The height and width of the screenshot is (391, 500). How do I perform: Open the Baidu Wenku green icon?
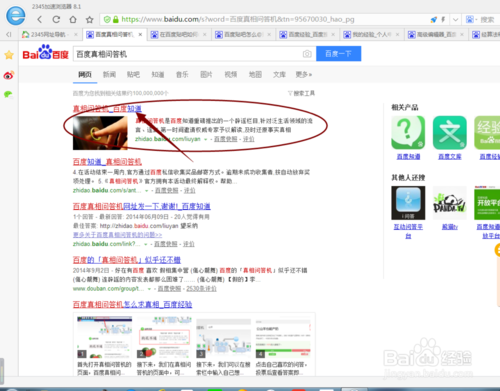[x=450, y=132]
